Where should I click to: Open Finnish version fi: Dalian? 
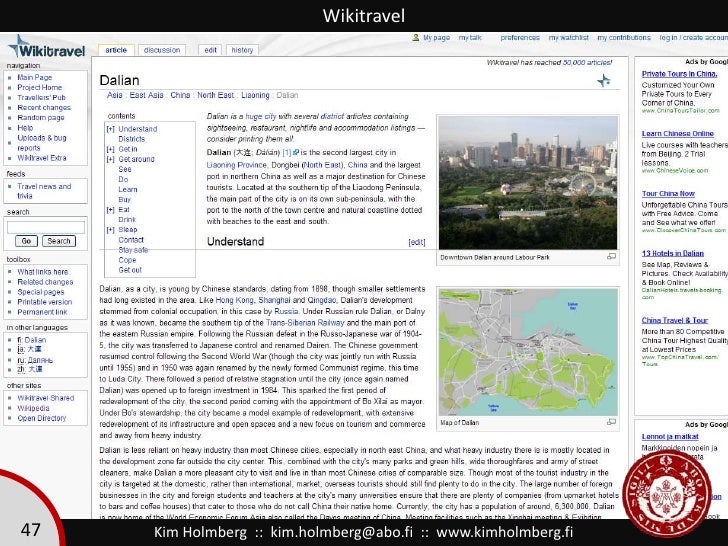click(x=32, y=340)
